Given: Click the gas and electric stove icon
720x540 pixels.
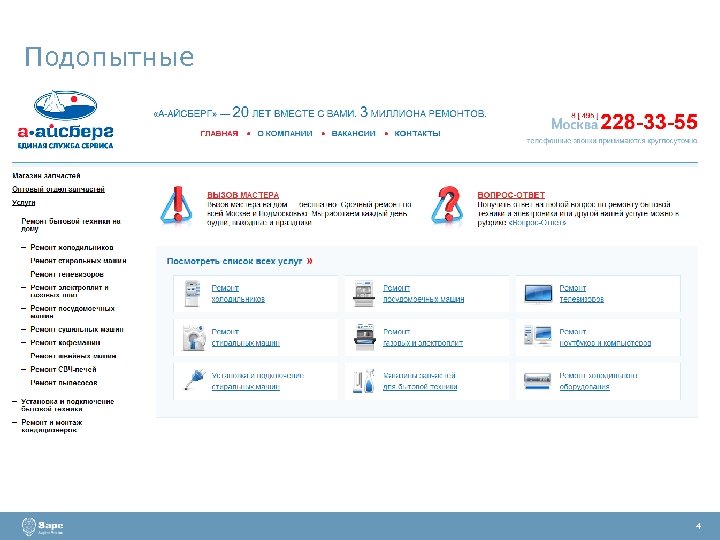Looking at the screenshot, I should pyautogui.click(x=365, y=337).
